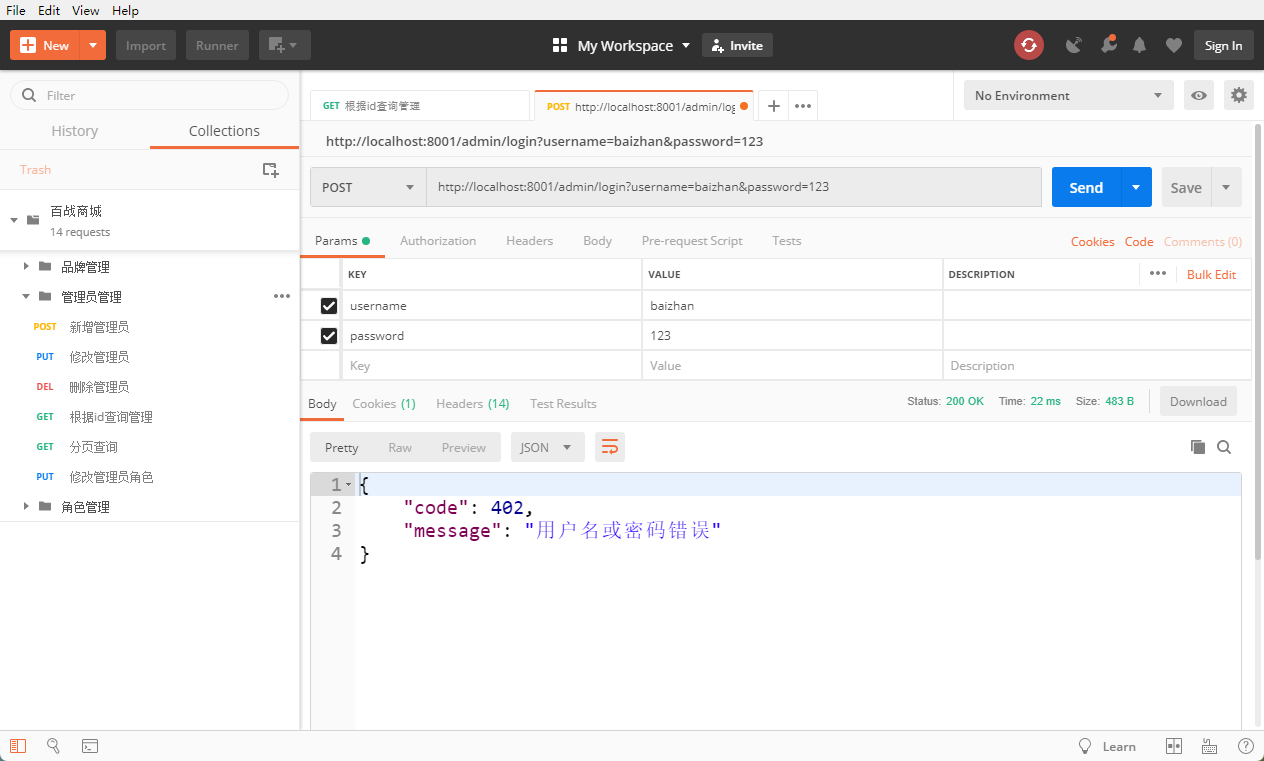
Task: Open find and replace icon in status bar
Action: click(x=54, y=746)
